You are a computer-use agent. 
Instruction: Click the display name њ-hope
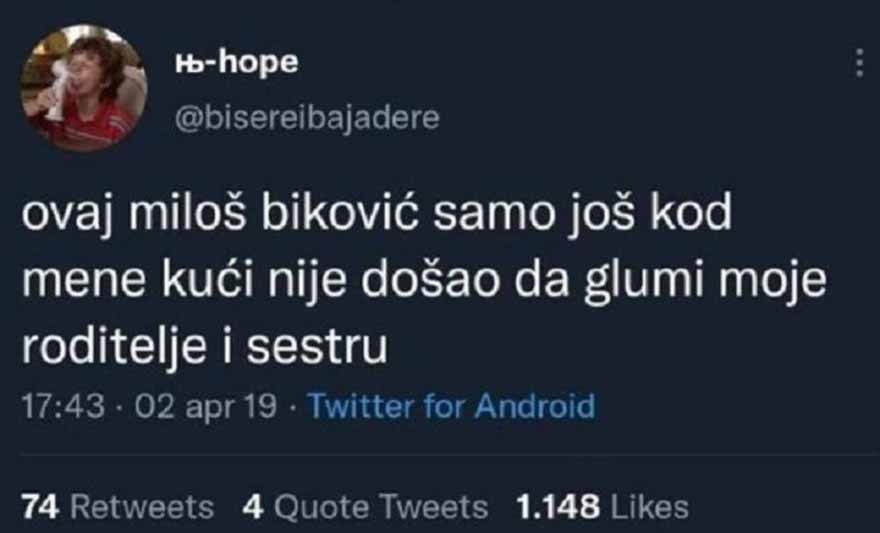[236, 63]
